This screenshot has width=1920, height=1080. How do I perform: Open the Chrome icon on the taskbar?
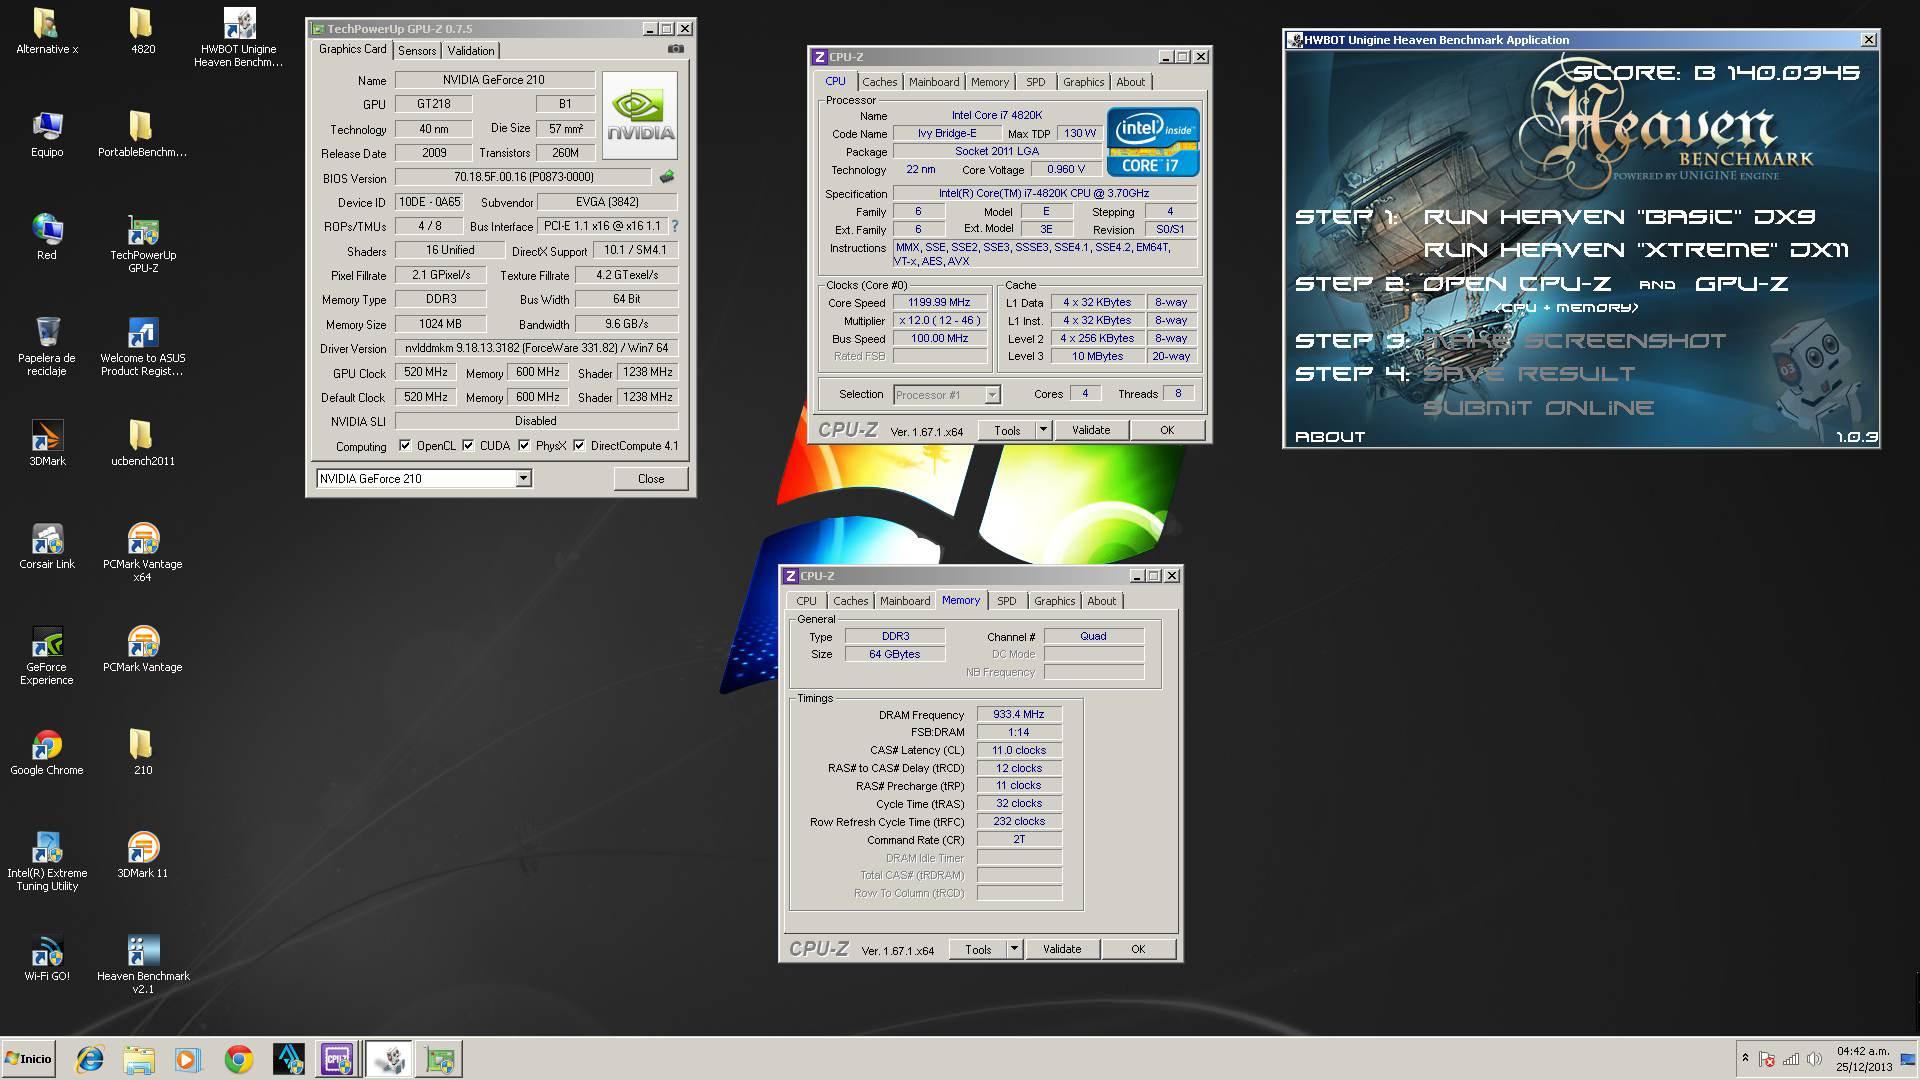pyautogui.click(x=238, y=1059)
